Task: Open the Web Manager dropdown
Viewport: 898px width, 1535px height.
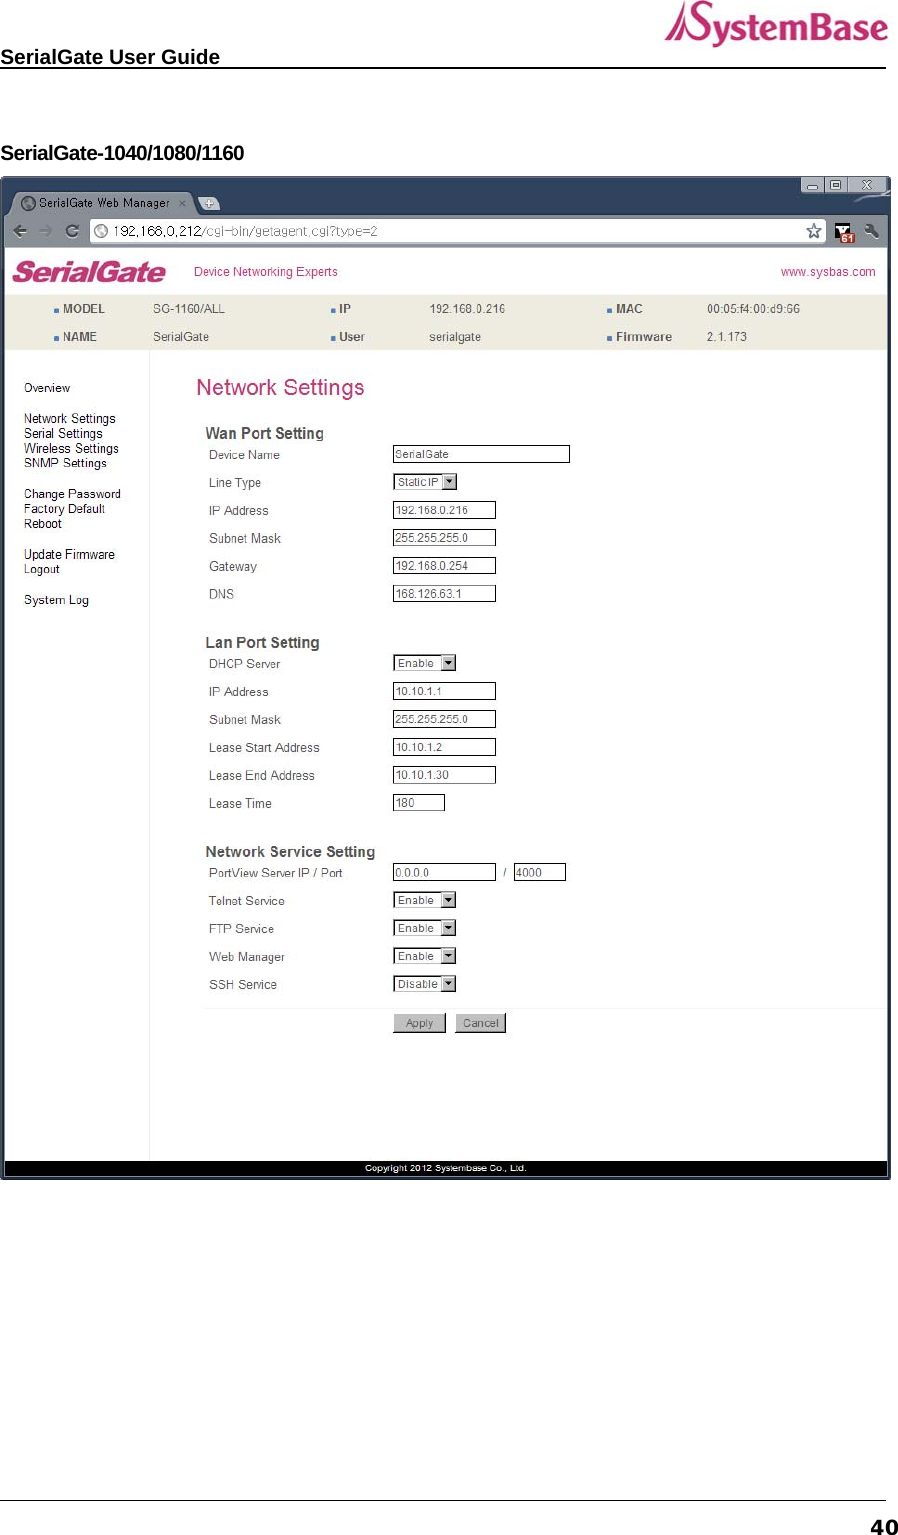Action: pos(425,956)
